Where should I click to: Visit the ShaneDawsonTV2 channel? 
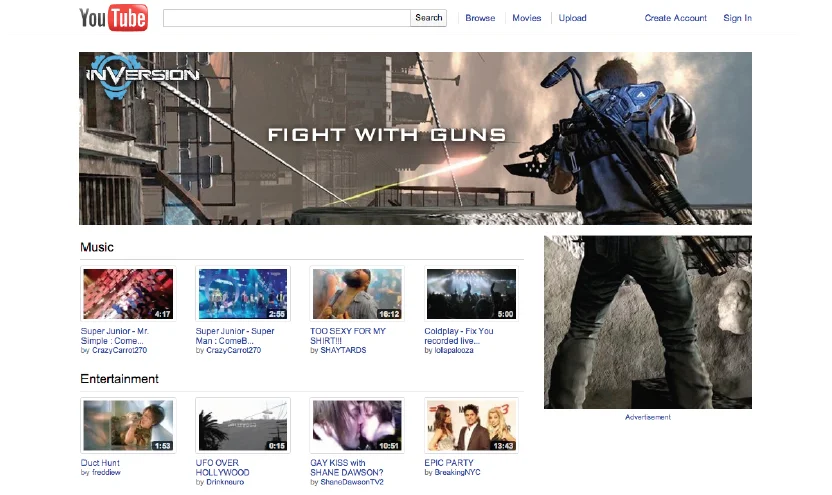352,482
